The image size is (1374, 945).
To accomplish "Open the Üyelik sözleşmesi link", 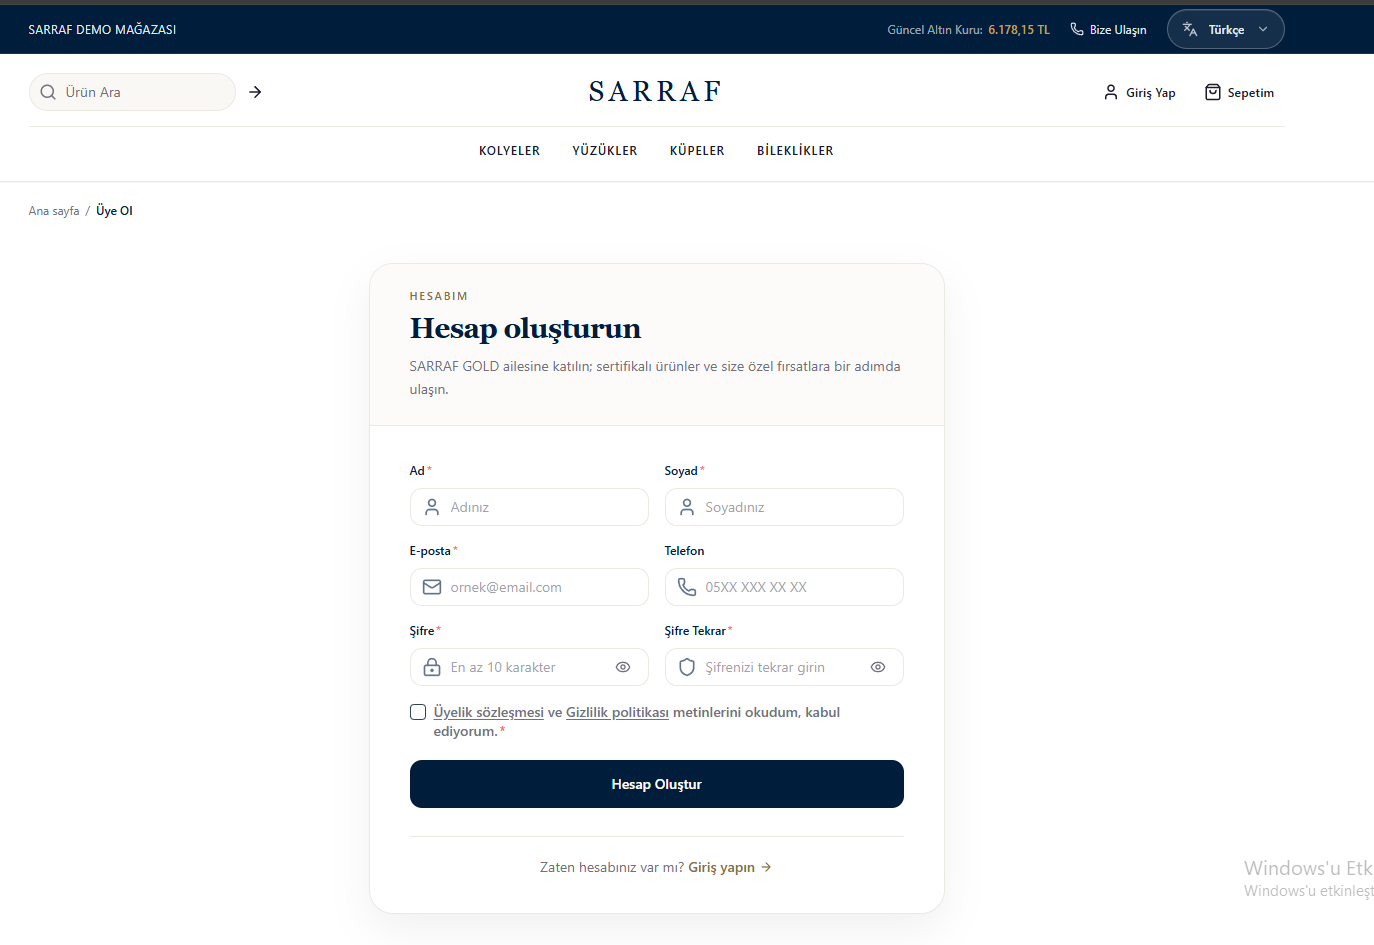I will [x=489, y=712].
